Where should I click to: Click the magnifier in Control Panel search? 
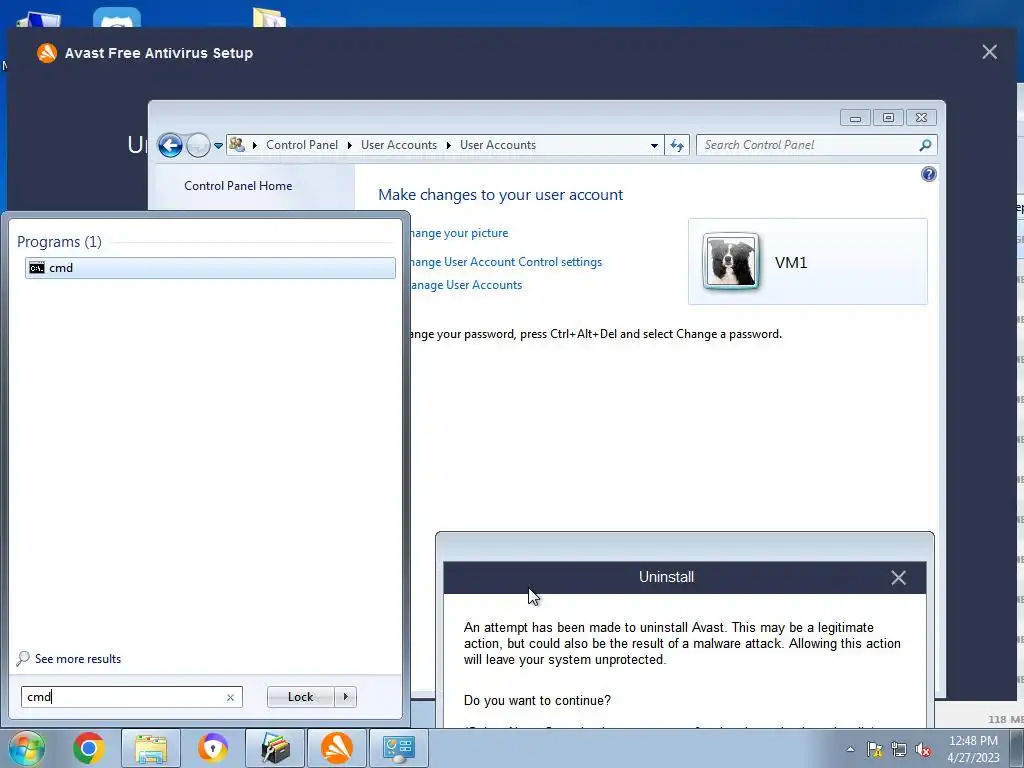click(x=925, y=145)
